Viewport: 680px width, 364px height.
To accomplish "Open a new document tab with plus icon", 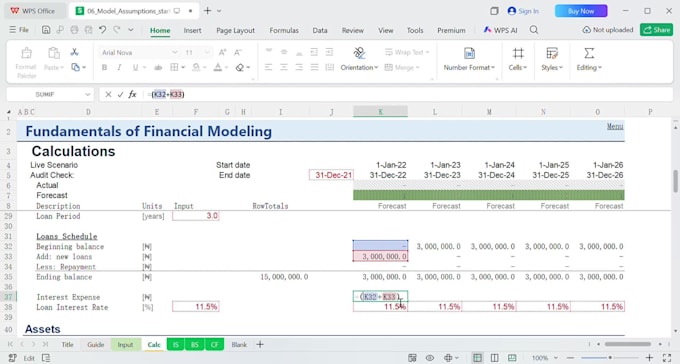I will click(x=207, y=11).
